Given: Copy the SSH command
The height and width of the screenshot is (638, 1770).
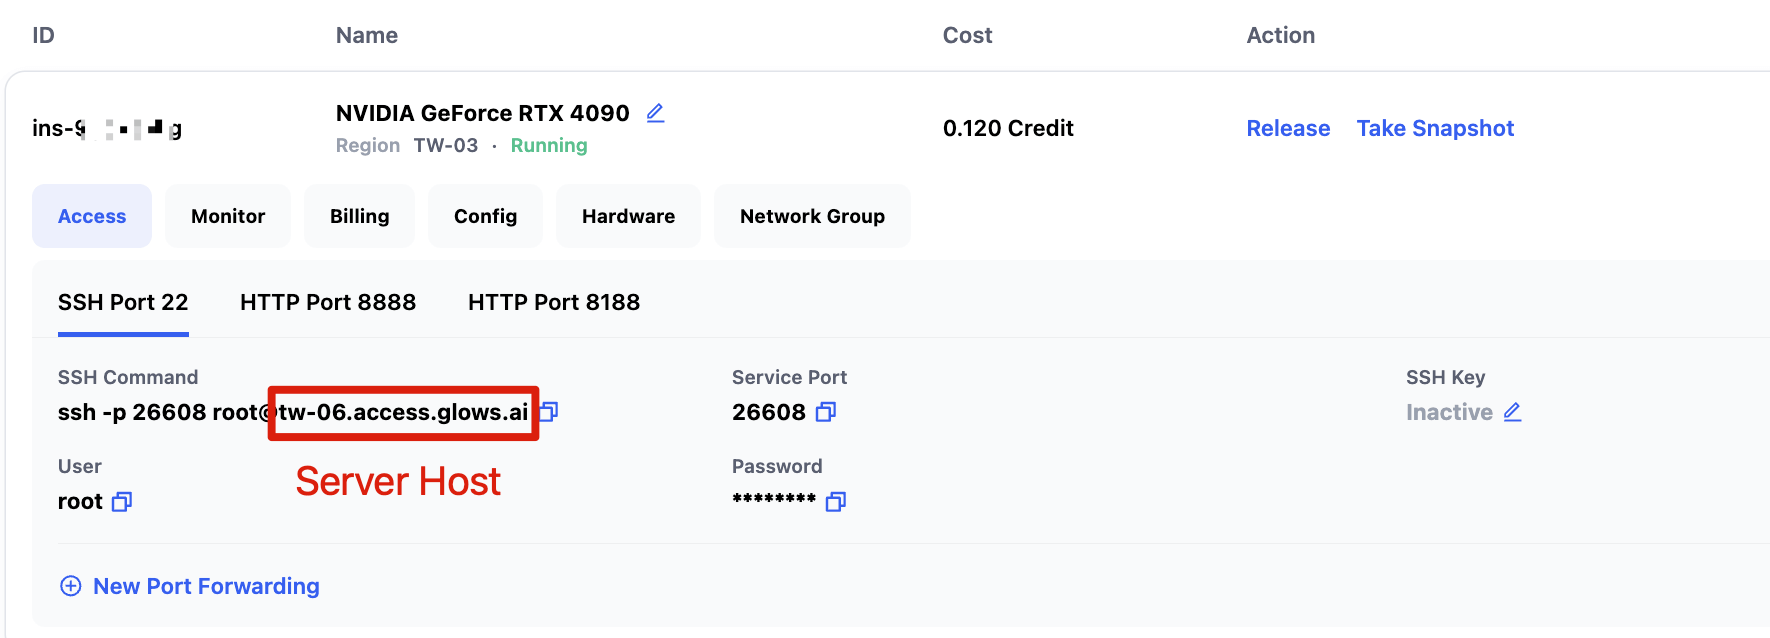Looking at the screenshot, I should point(550,411).
